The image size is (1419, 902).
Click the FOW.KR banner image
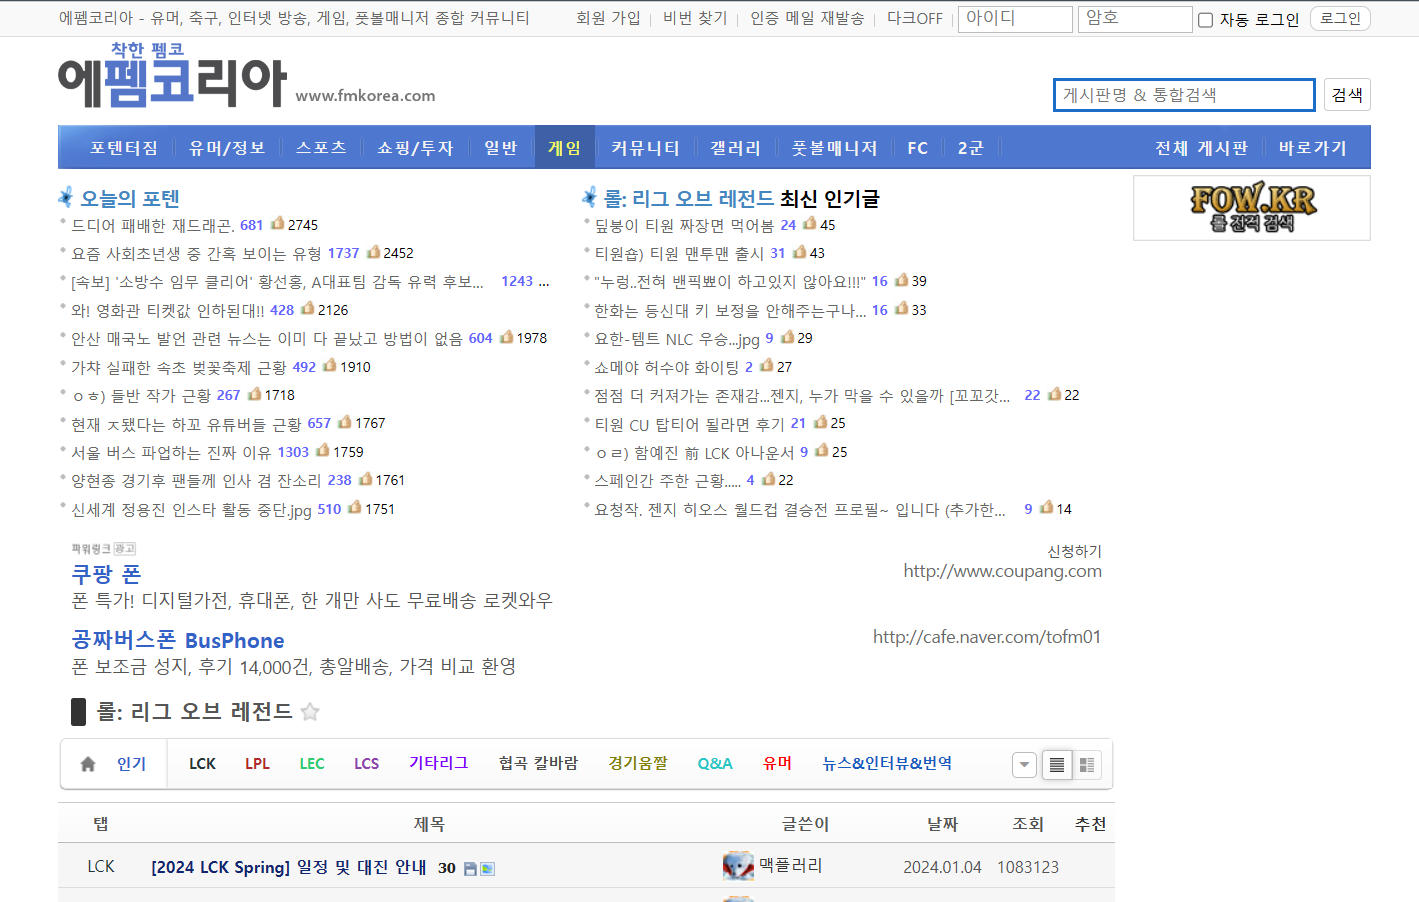pyautogui.click(x=1252, y=208)
